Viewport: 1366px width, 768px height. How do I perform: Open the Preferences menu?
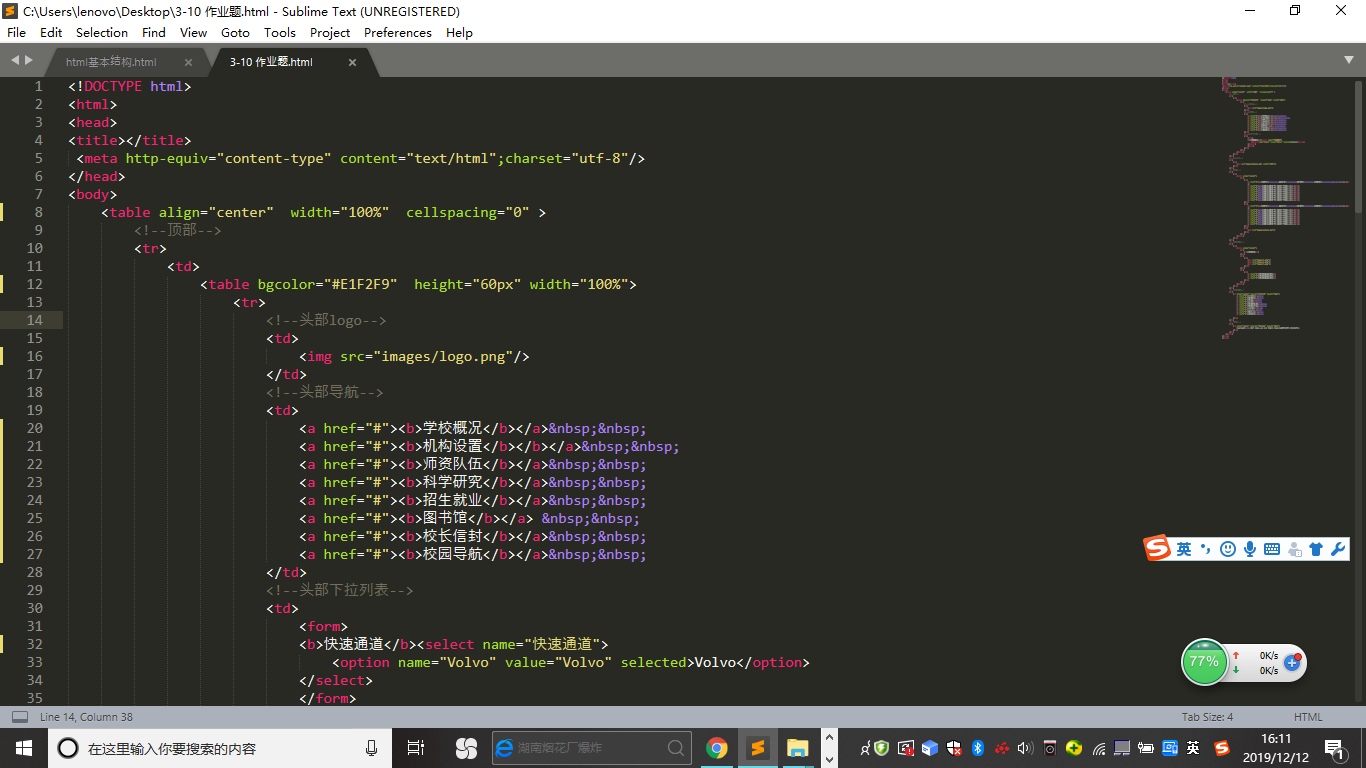tap(398, 32)
